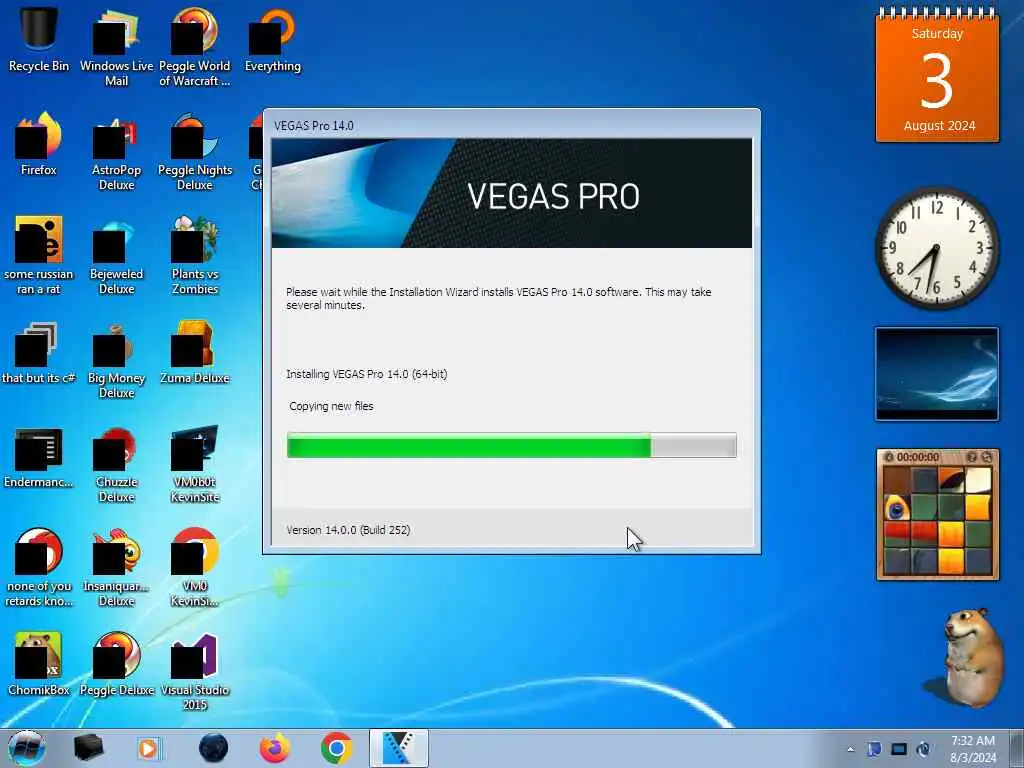Viewport: 1024px width, 768px height.
Task: Select the 'some russian ran a rat' icon
Action: pos(39,255)
